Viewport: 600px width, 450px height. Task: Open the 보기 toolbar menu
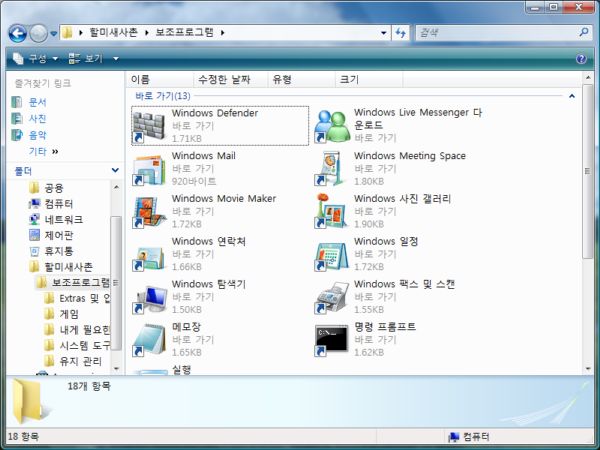point(86,59)
